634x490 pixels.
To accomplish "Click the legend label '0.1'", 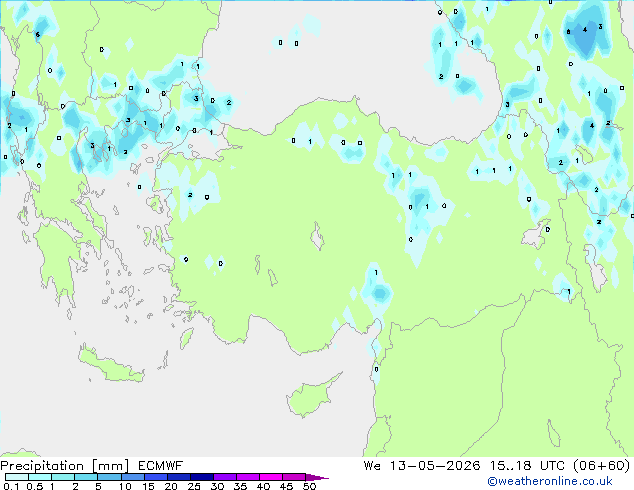I will pos(11,486).
